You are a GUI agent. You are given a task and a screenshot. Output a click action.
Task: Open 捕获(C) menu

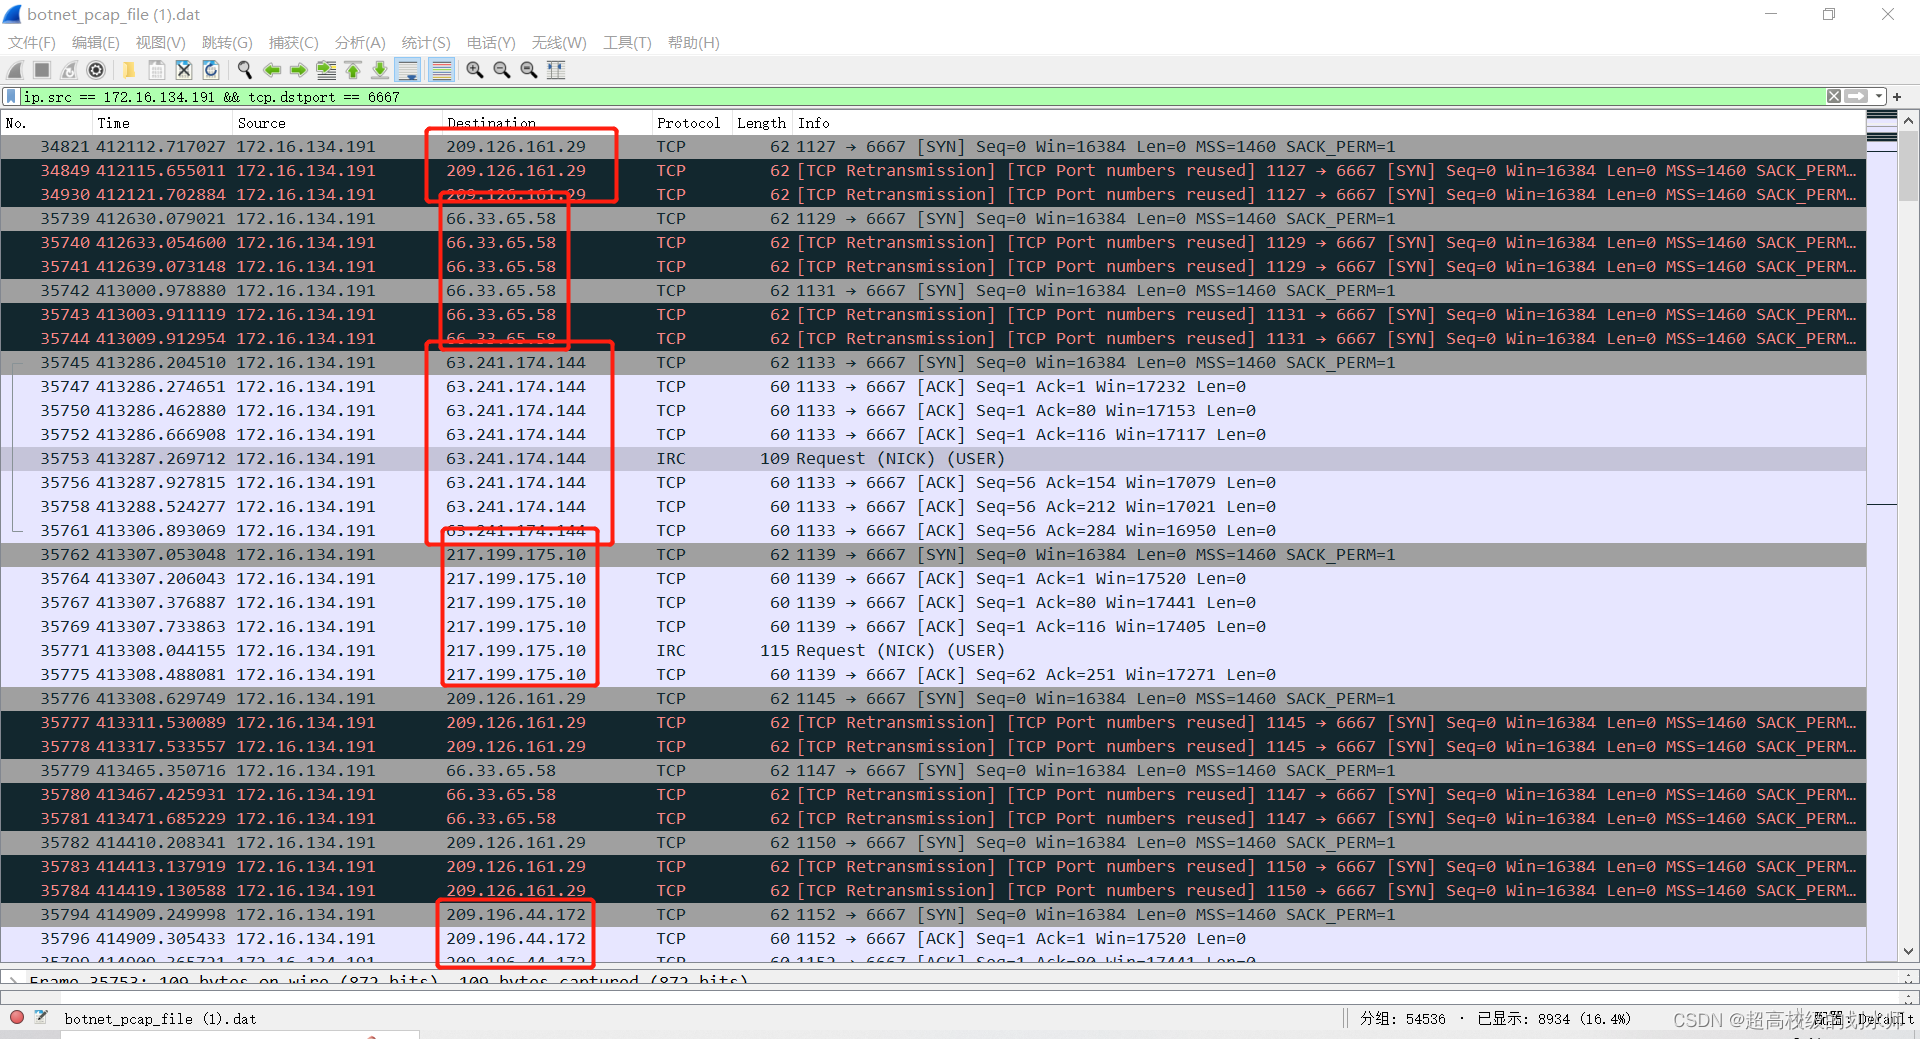293,43
